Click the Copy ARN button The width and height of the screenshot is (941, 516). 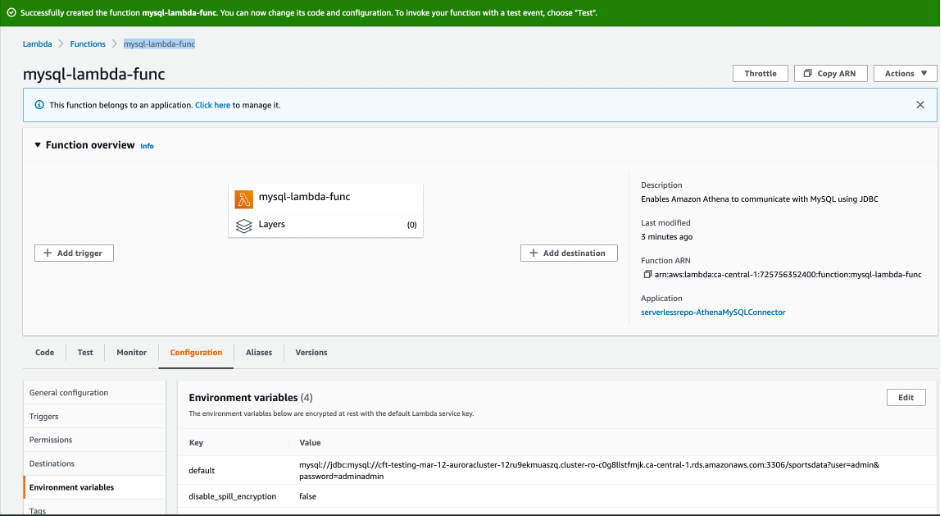tap(831, 73)
